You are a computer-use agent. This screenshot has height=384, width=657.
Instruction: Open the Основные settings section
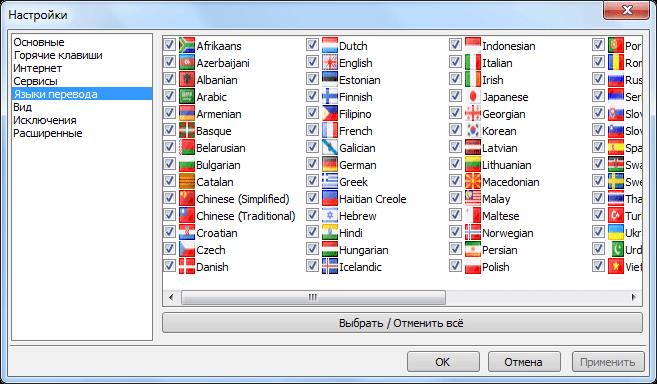(39, 42)
